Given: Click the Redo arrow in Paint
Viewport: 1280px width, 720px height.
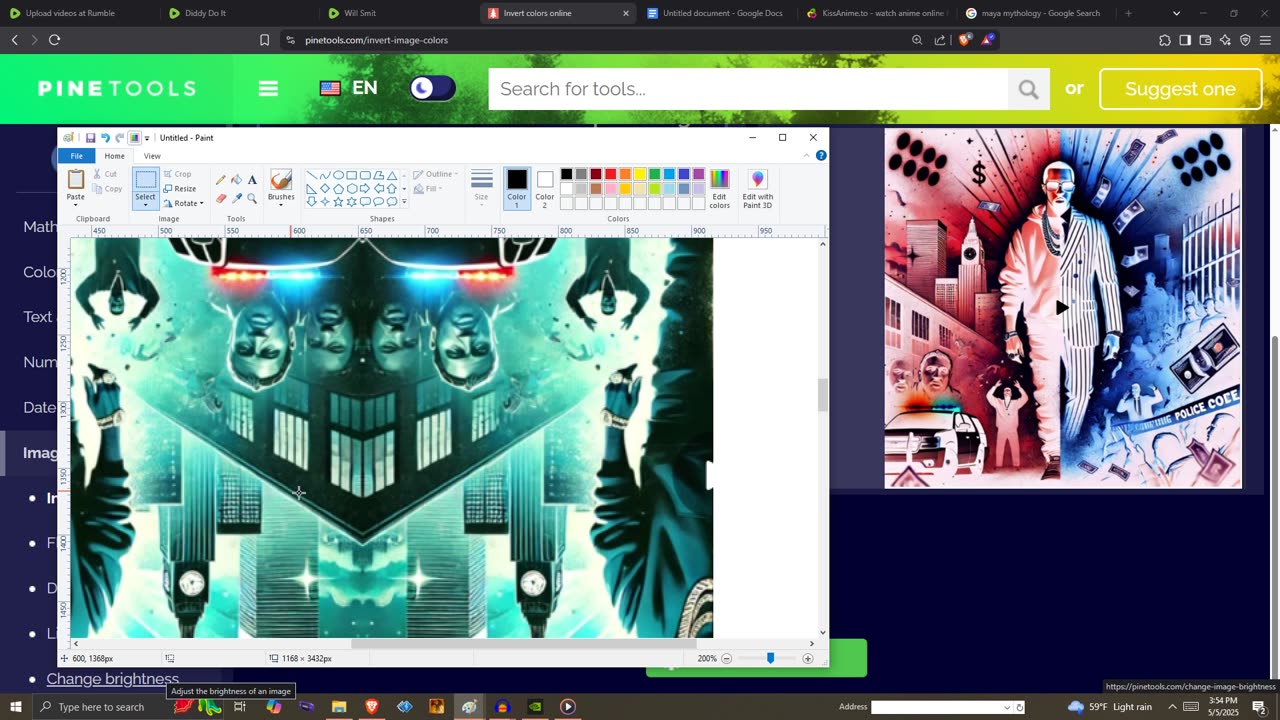Looking at the screenshot, I should (x=119, y=138).
